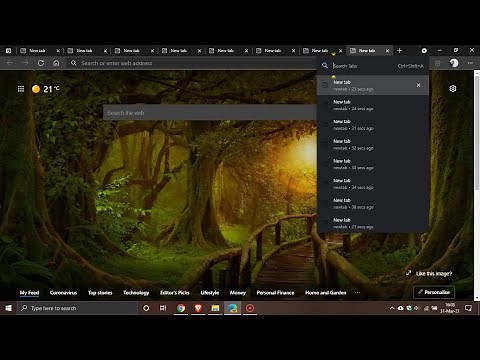Open the red screen recorder taskbar icon
Screen dimensions: 480x360
tap(250, 308)
